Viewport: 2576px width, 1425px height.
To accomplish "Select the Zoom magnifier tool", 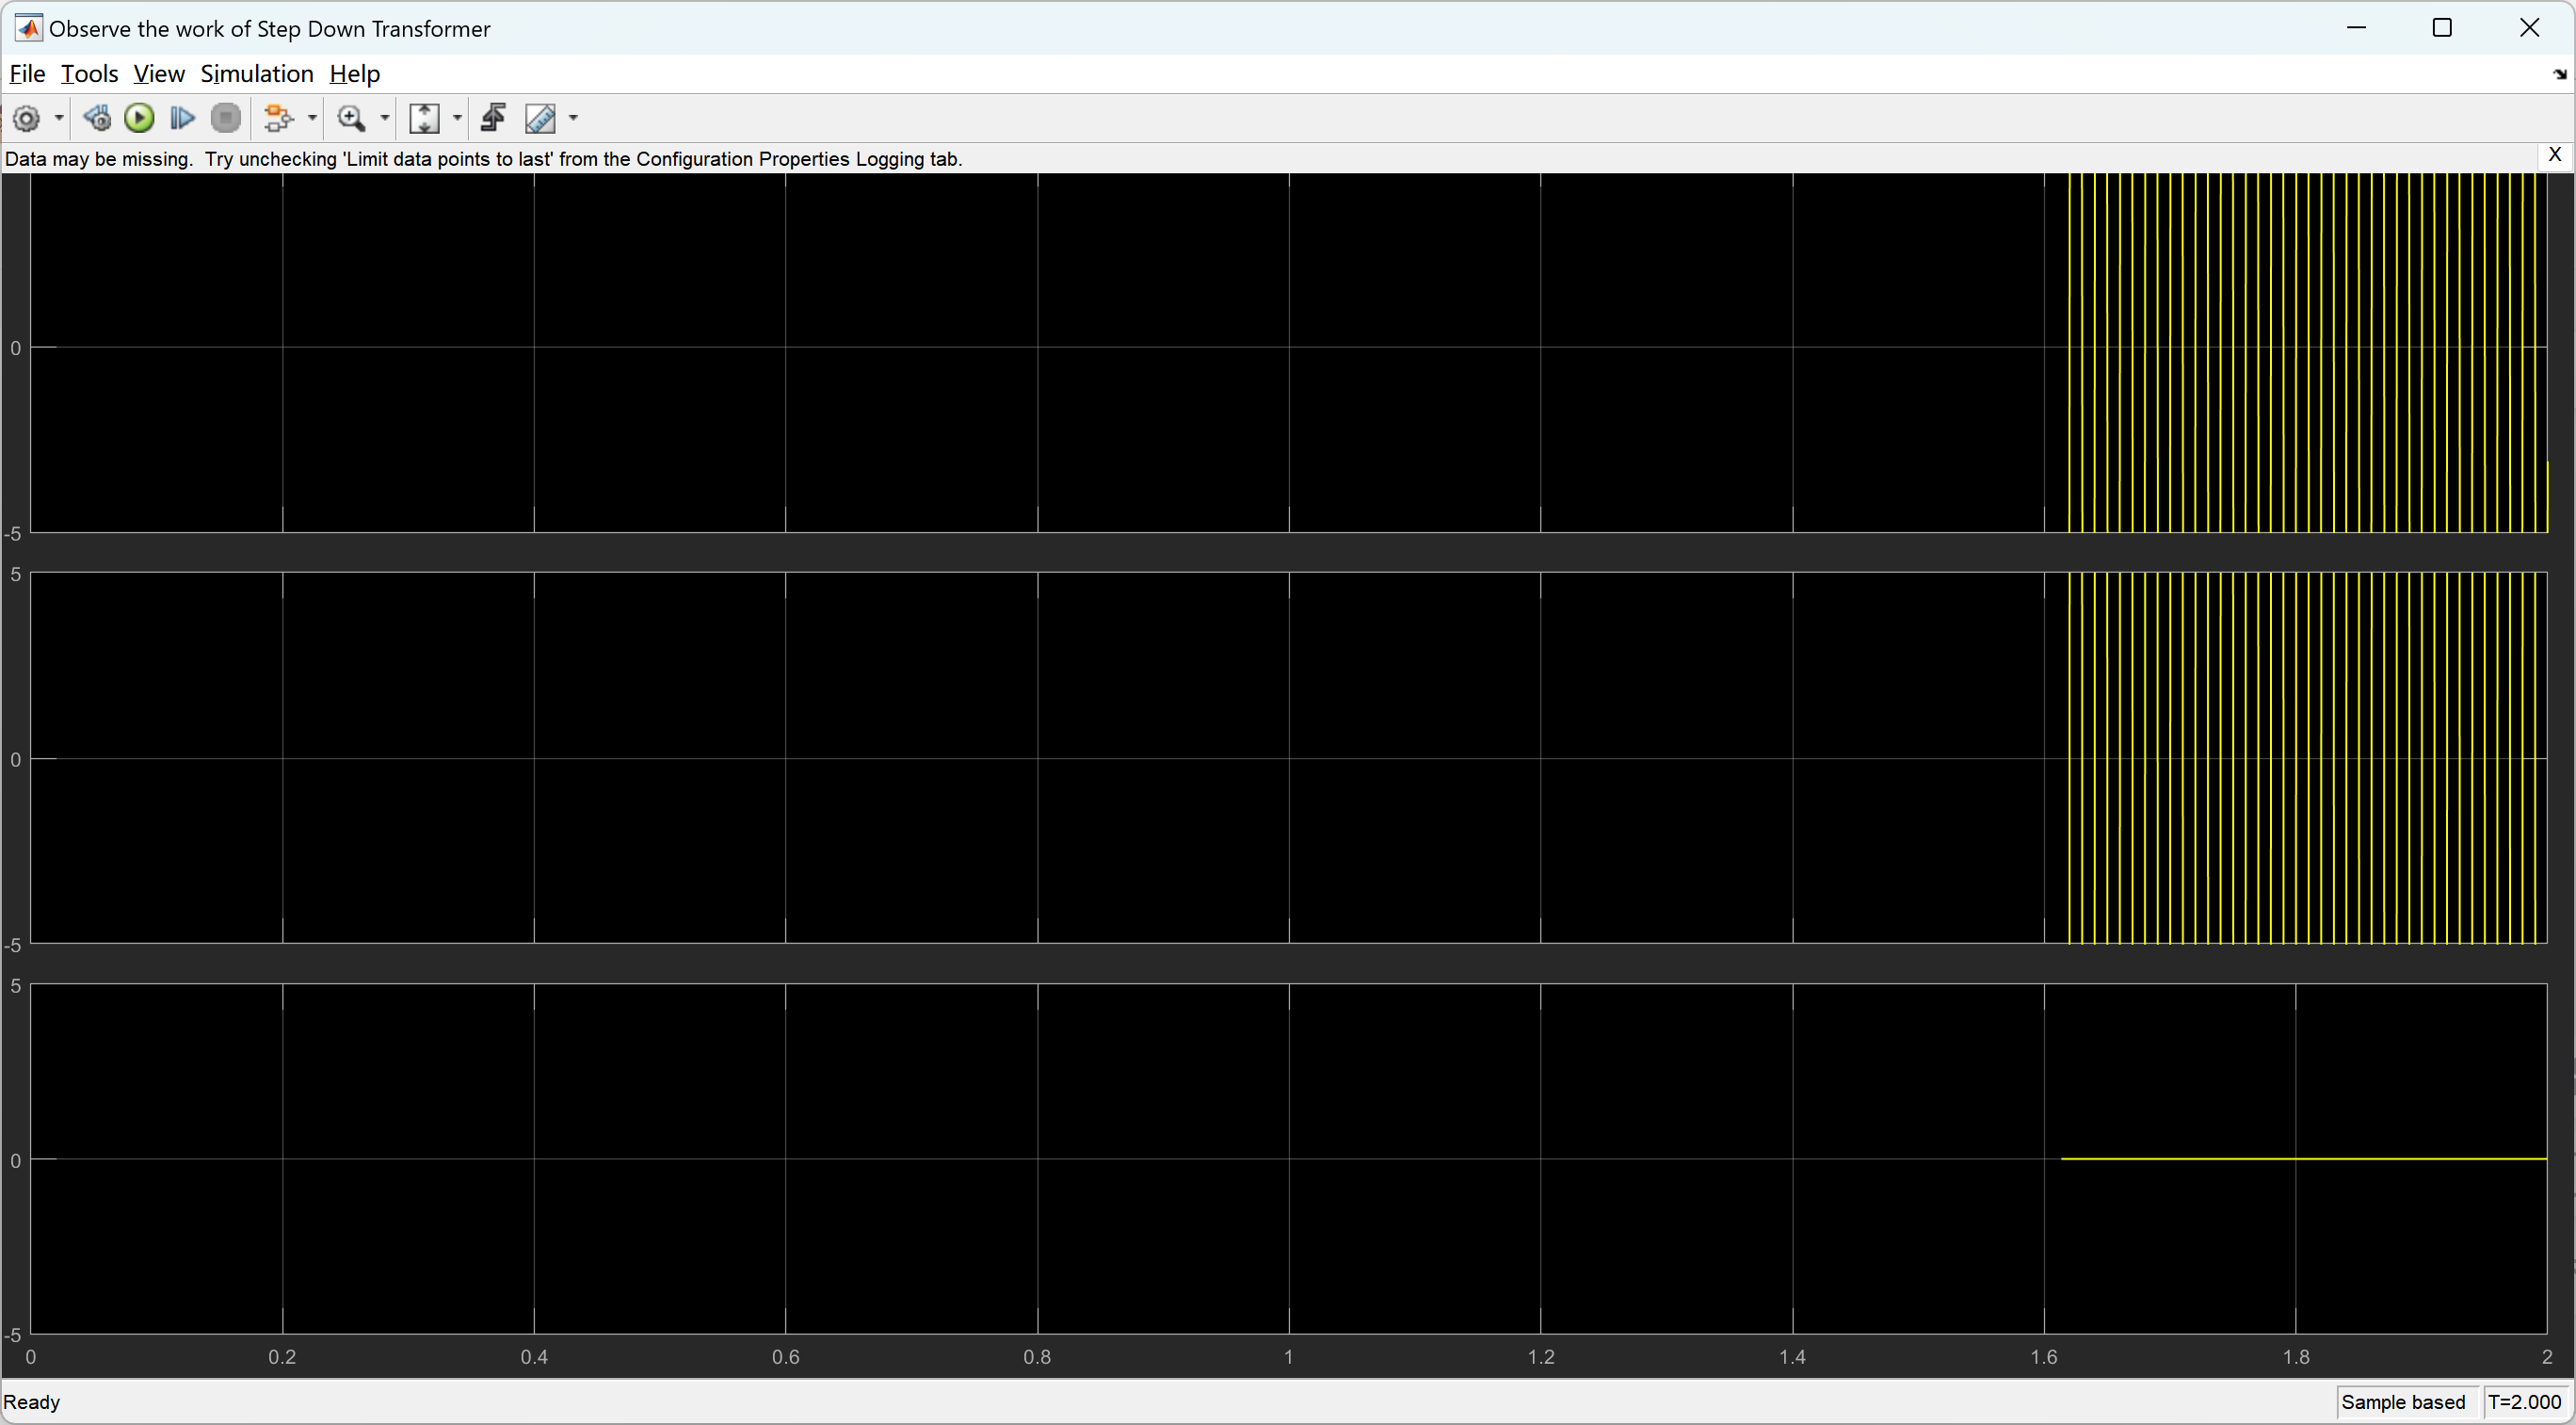I will coord(350,119).
